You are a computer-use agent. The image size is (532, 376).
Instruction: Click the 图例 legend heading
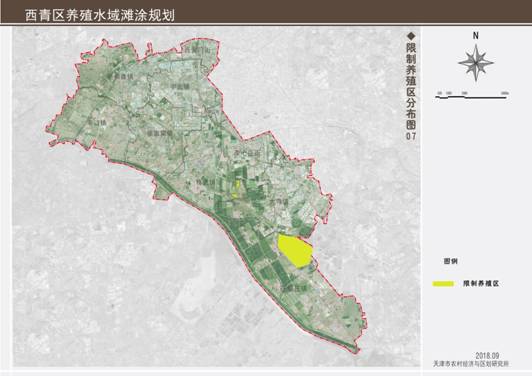pos(451,261)
